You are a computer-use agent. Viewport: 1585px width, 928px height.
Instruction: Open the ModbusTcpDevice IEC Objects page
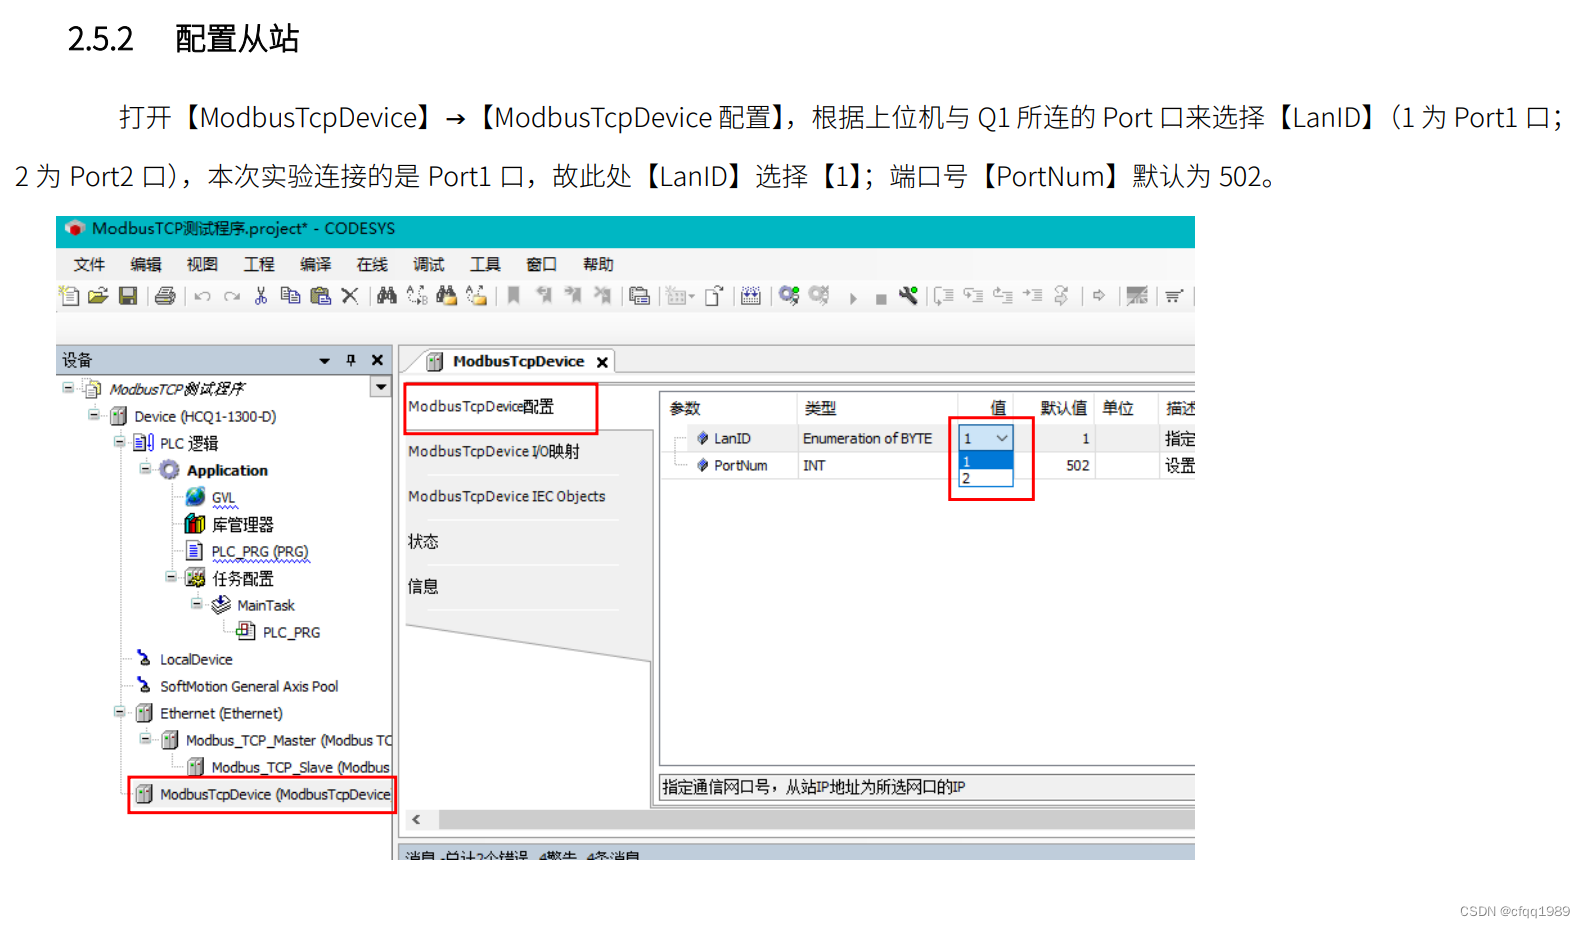[x=507, y=496]
